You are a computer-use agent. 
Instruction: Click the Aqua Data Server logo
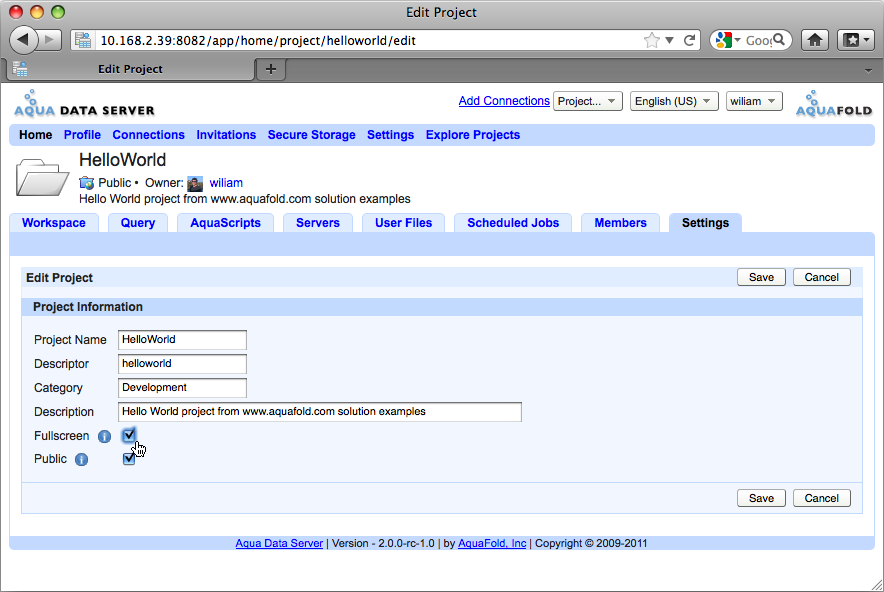pyautogui.click(x=84, y=103)
